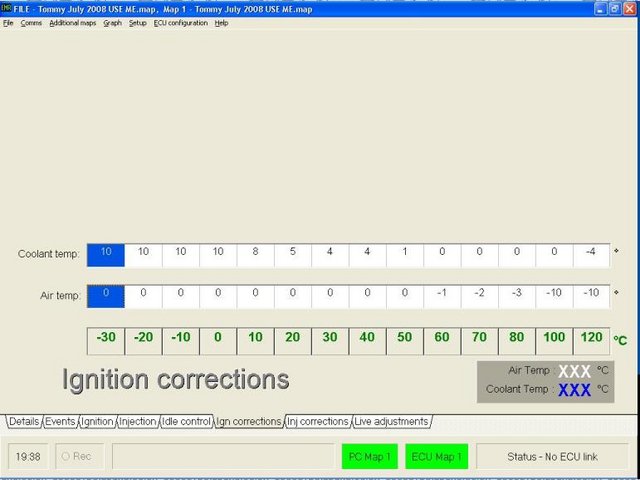Click the Ignition corrections heading
Image resolution: width=640 pixels, height=480 pixels.
[176, 380]
